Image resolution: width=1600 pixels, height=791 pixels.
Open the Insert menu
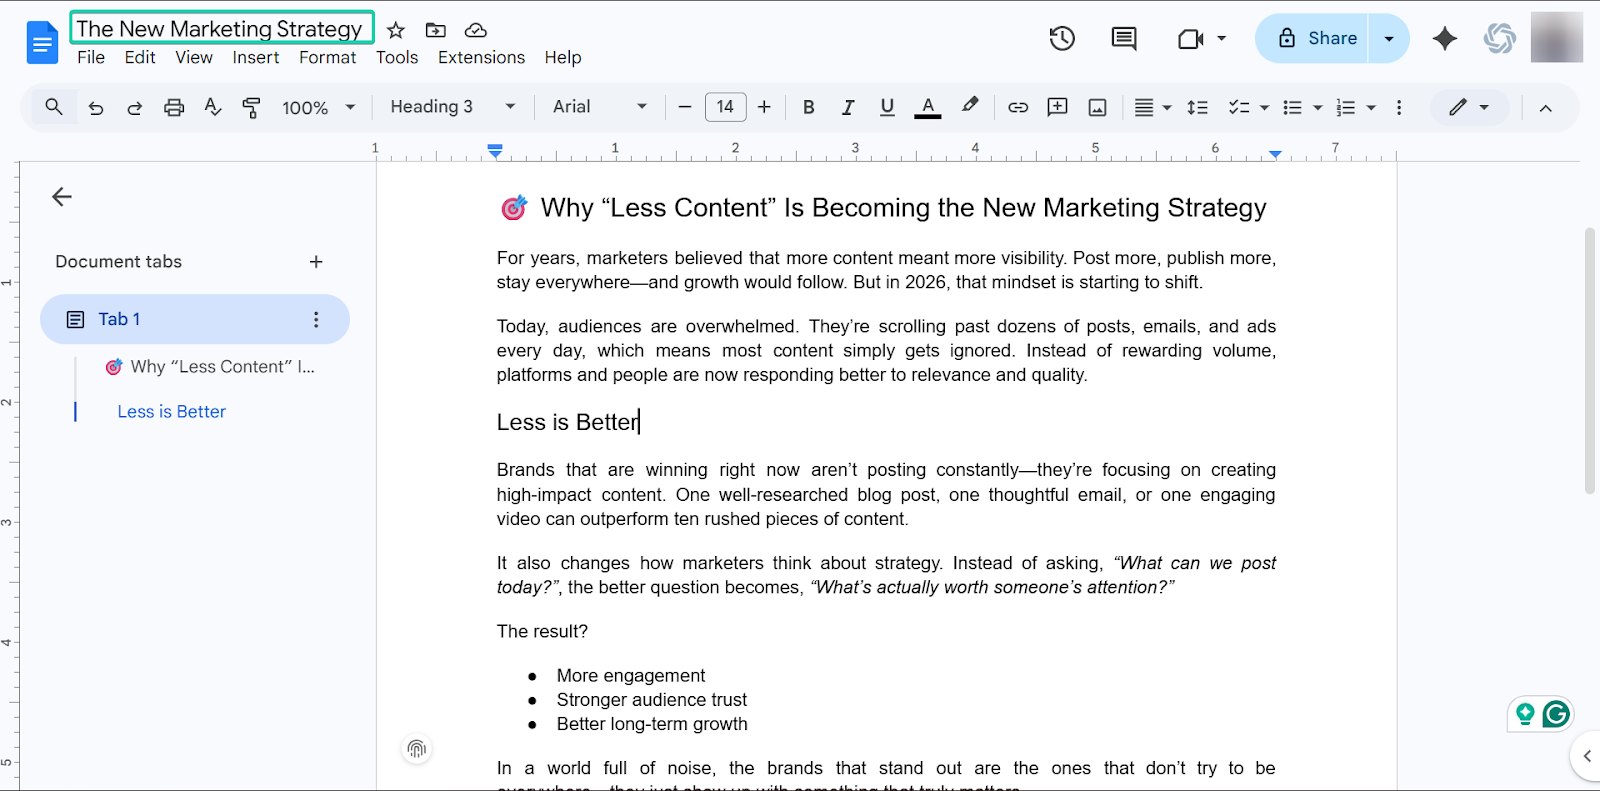[256, 58]
